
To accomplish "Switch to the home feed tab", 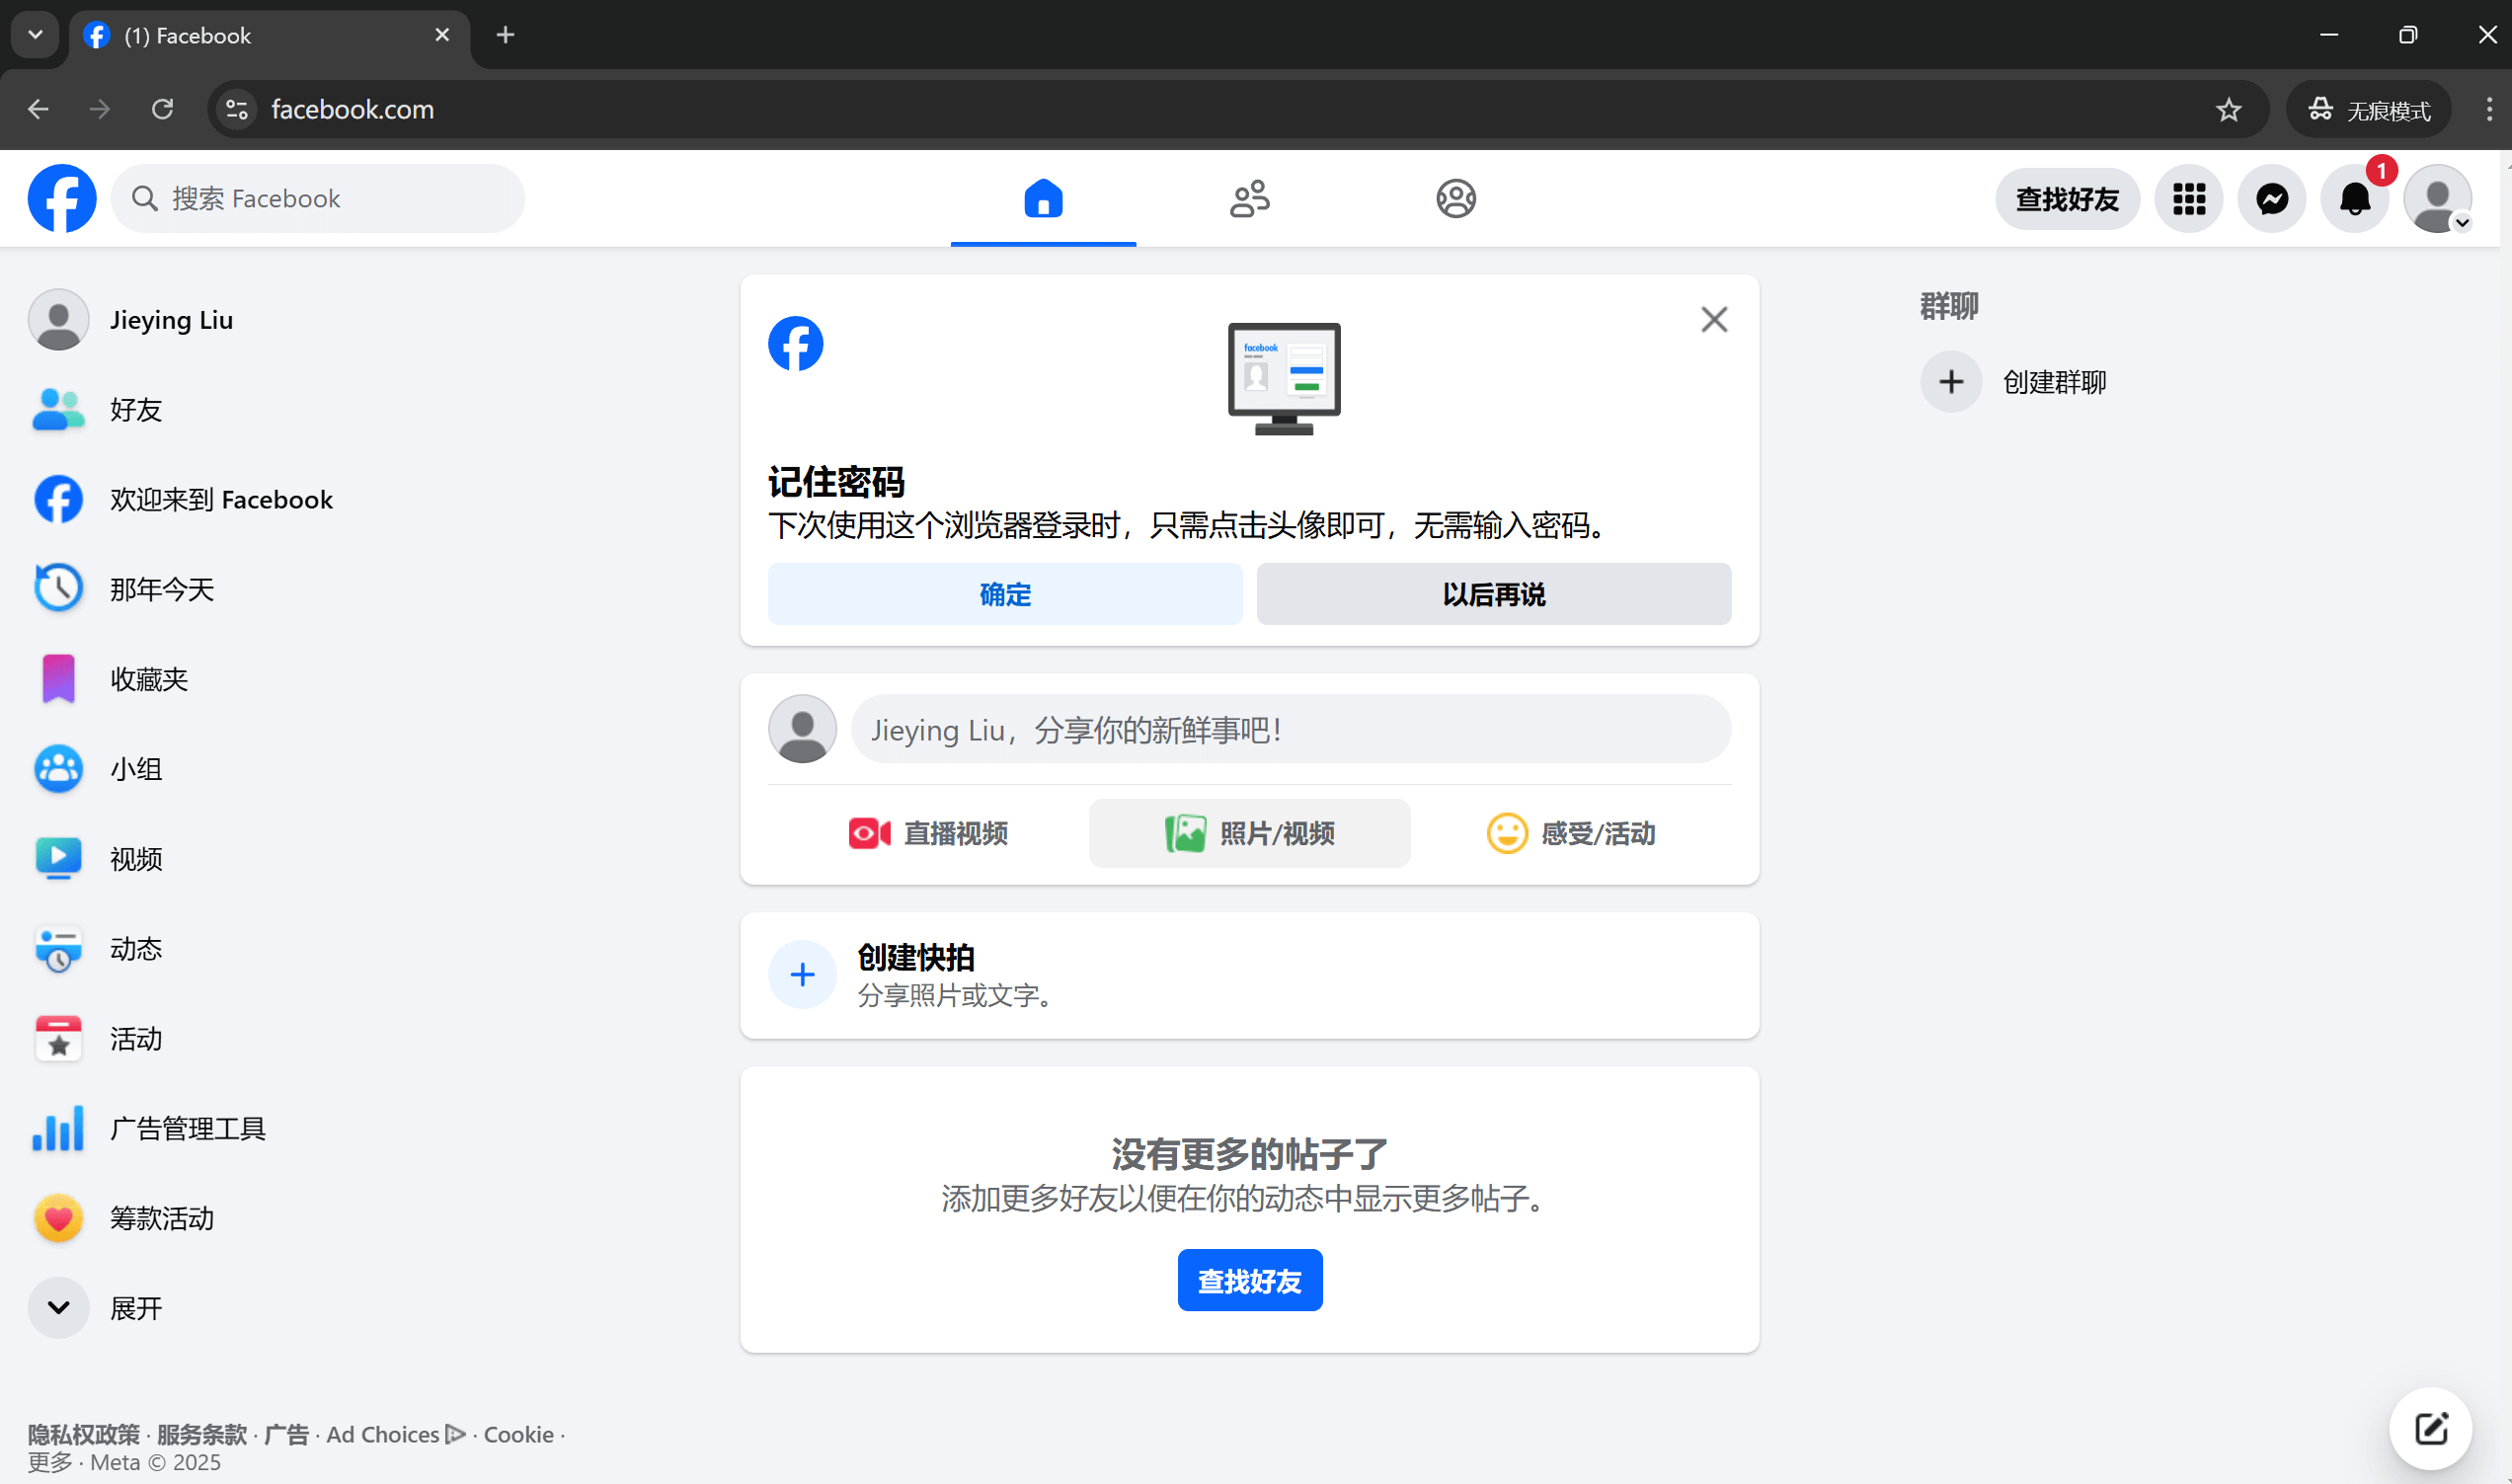I will click(1043, 199).
